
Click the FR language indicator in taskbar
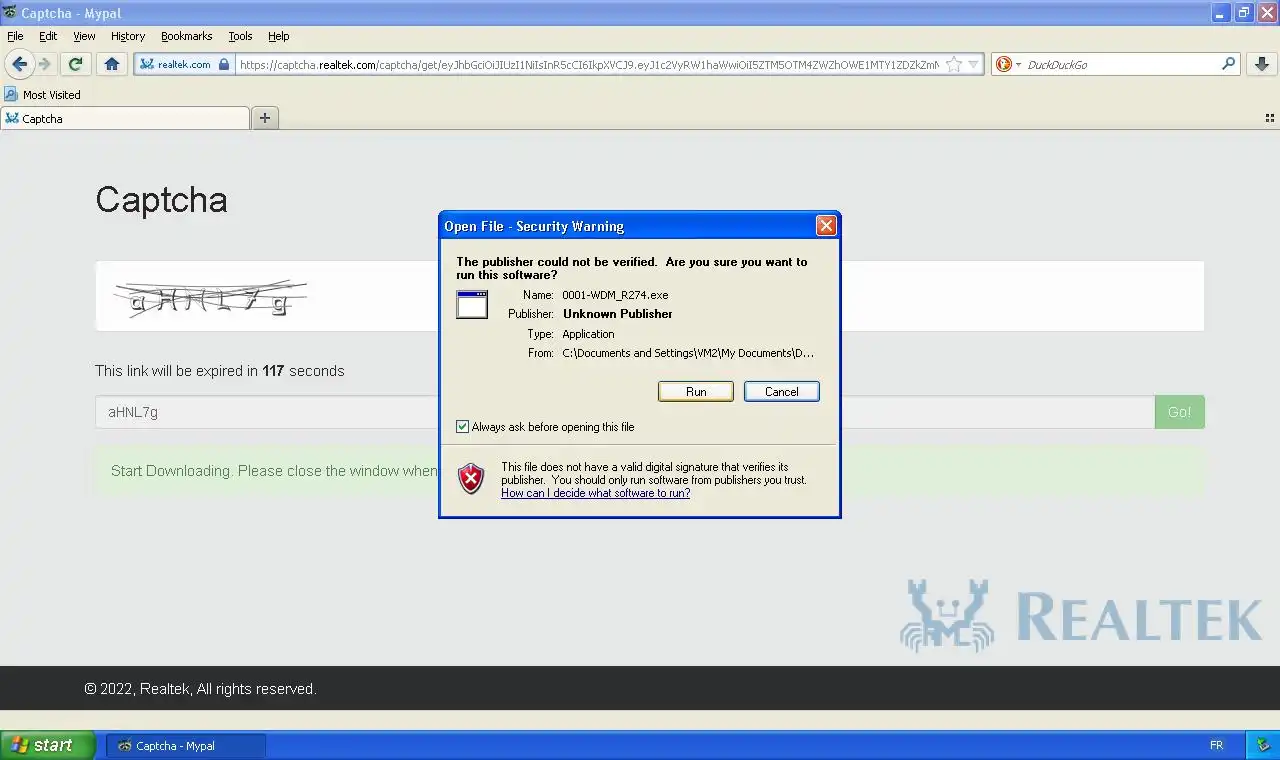point(1217,745)
